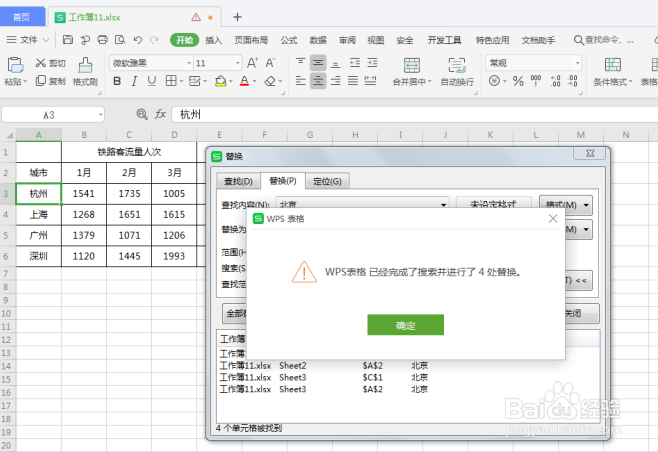Toggle Bold formatting
Screen dimensions: 658x452
click(x=117, y=81)
